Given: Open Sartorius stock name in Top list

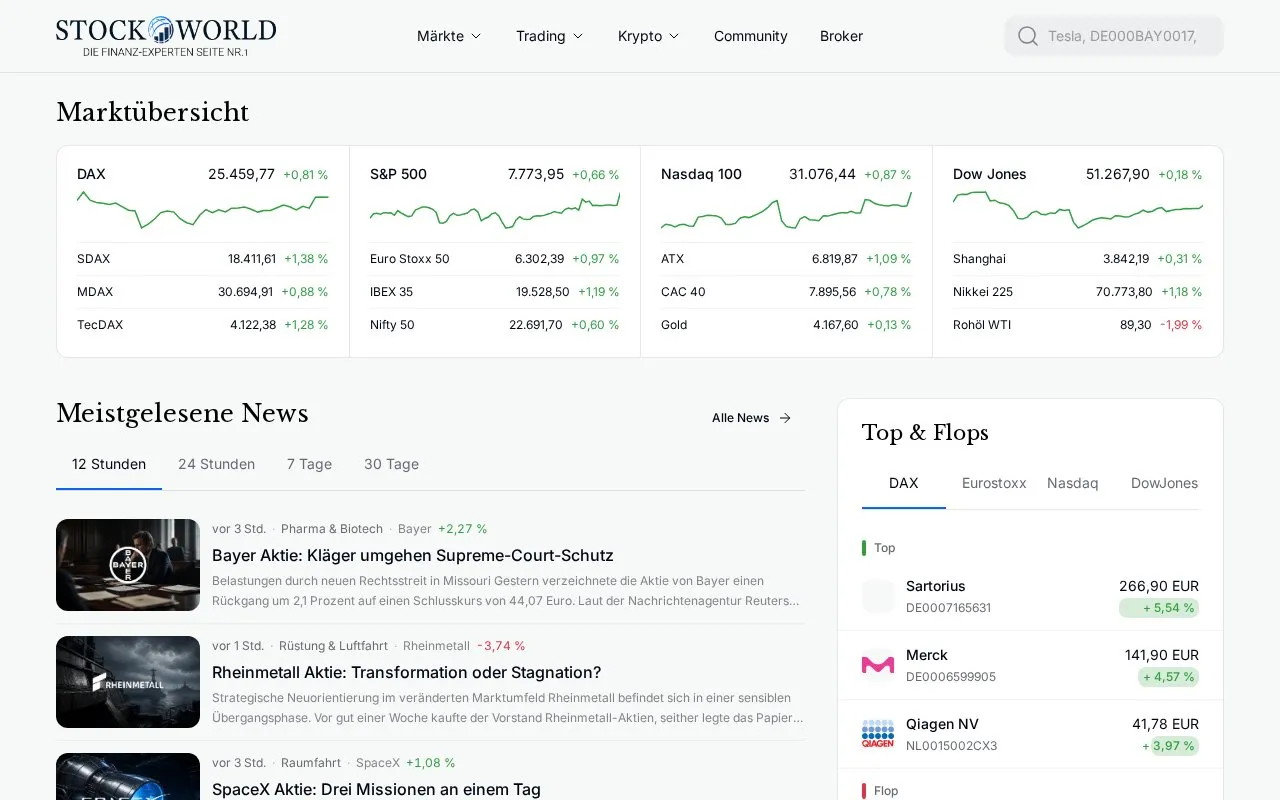Looking at the screenshot, I should click(x=936, y=586).
